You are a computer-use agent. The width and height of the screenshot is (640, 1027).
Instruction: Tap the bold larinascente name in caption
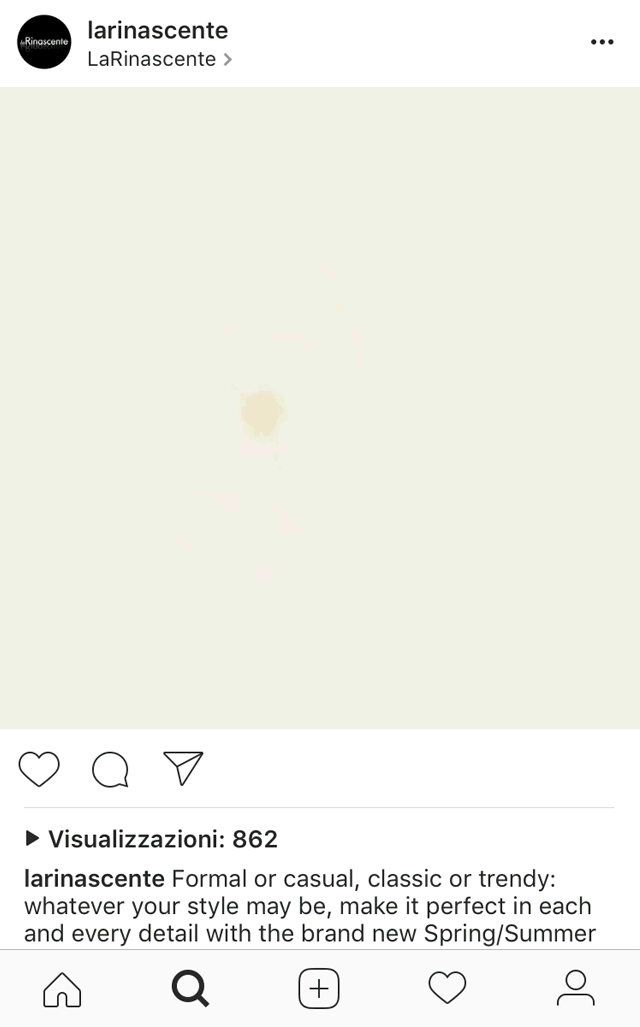click(94, 878)
